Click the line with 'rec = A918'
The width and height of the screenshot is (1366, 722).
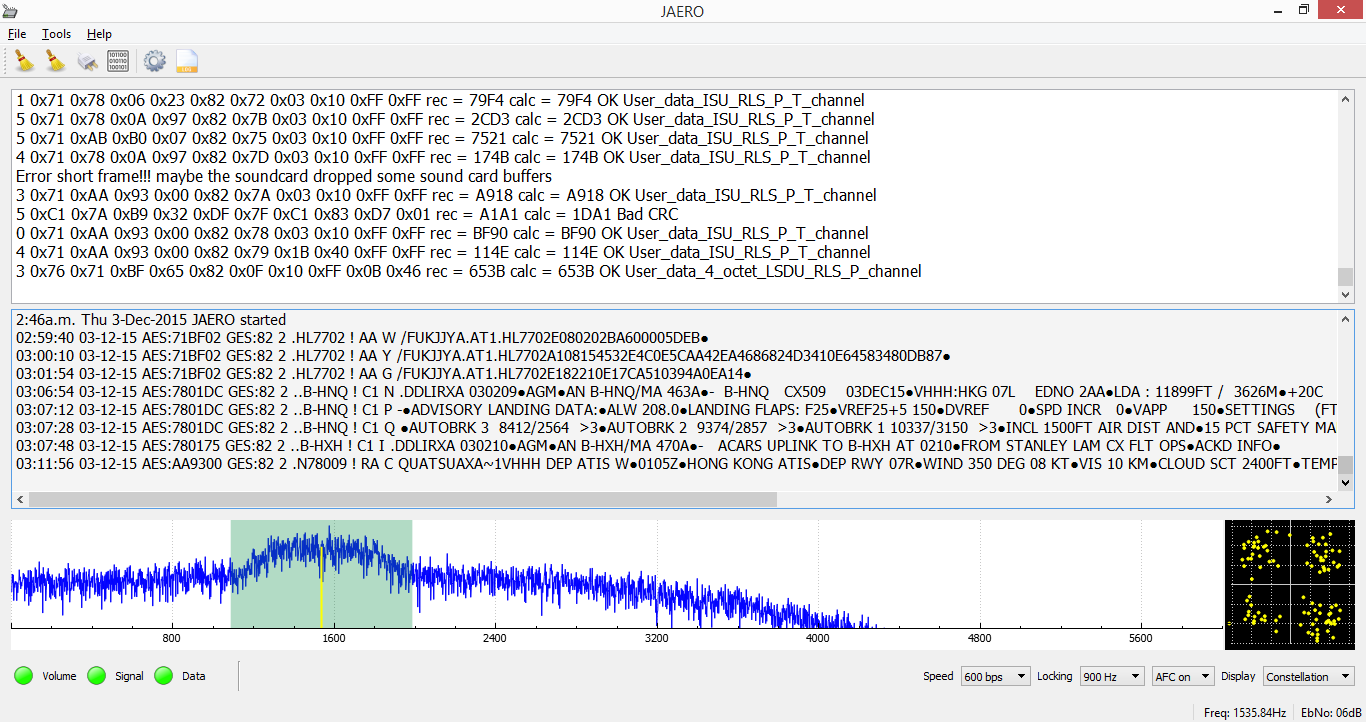[446, 195]
